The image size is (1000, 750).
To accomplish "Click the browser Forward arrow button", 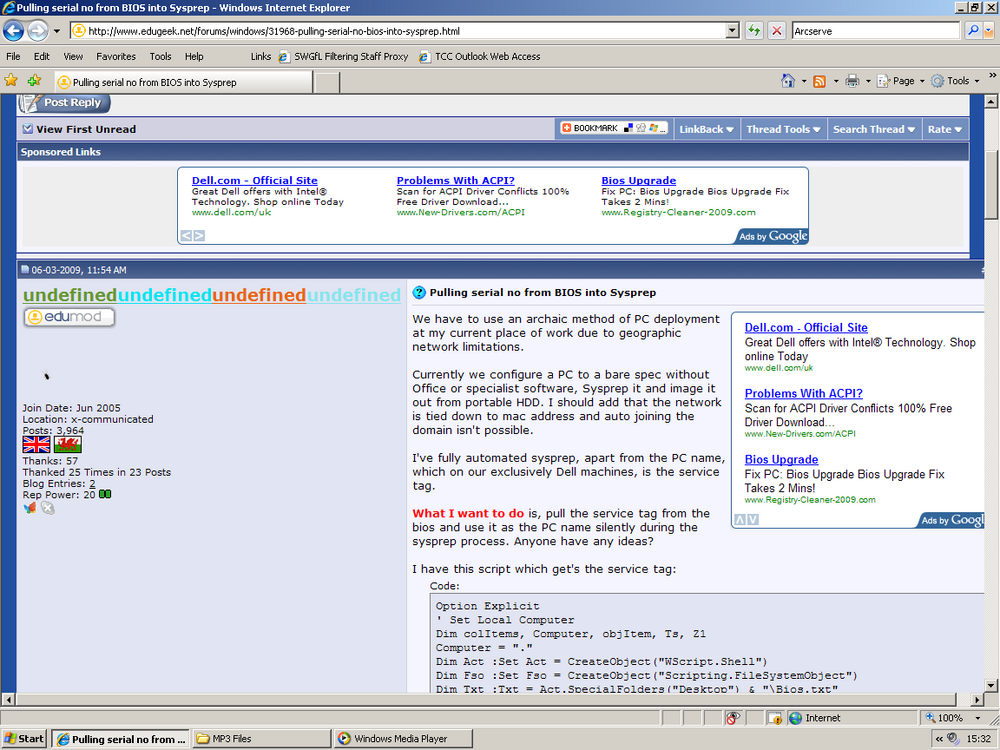I will pyautogui.click(x=38, y=31).
